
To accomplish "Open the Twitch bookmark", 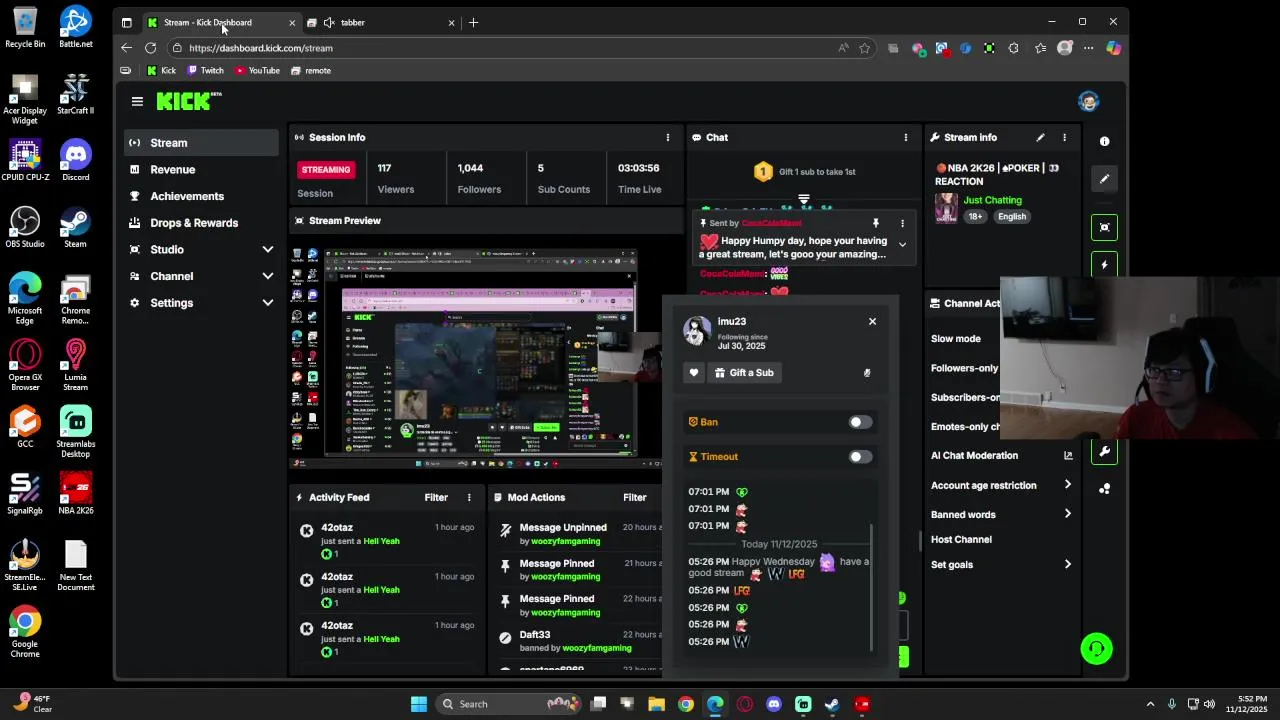I will 206,71.
